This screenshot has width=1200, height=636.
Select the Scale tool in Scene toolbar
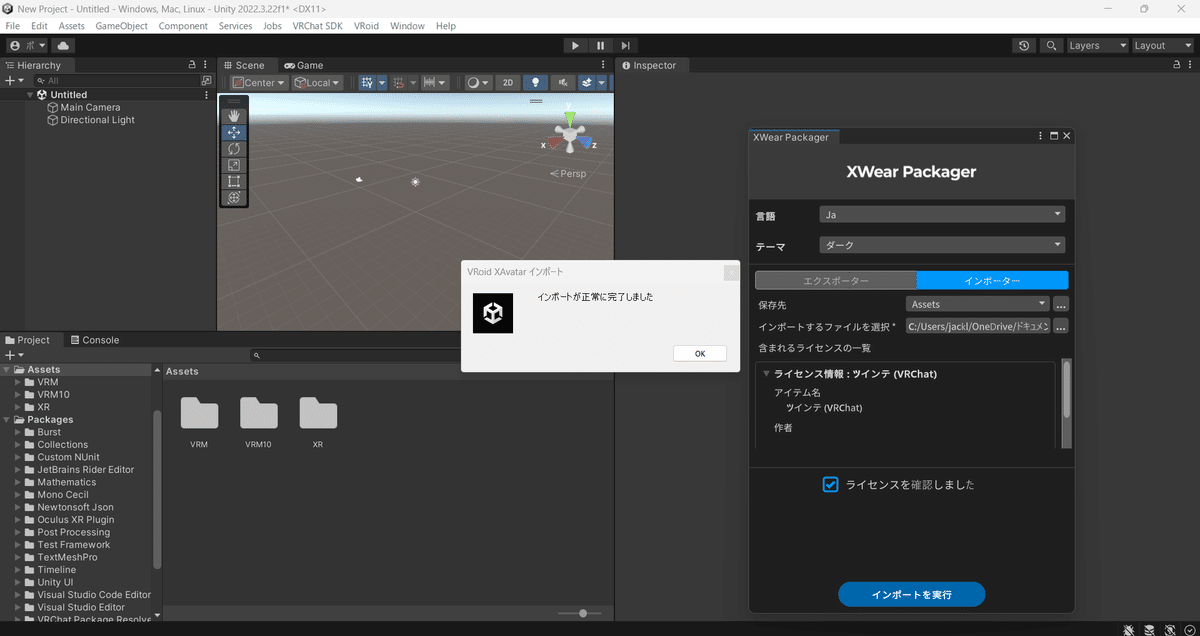(x=234, y=165)
